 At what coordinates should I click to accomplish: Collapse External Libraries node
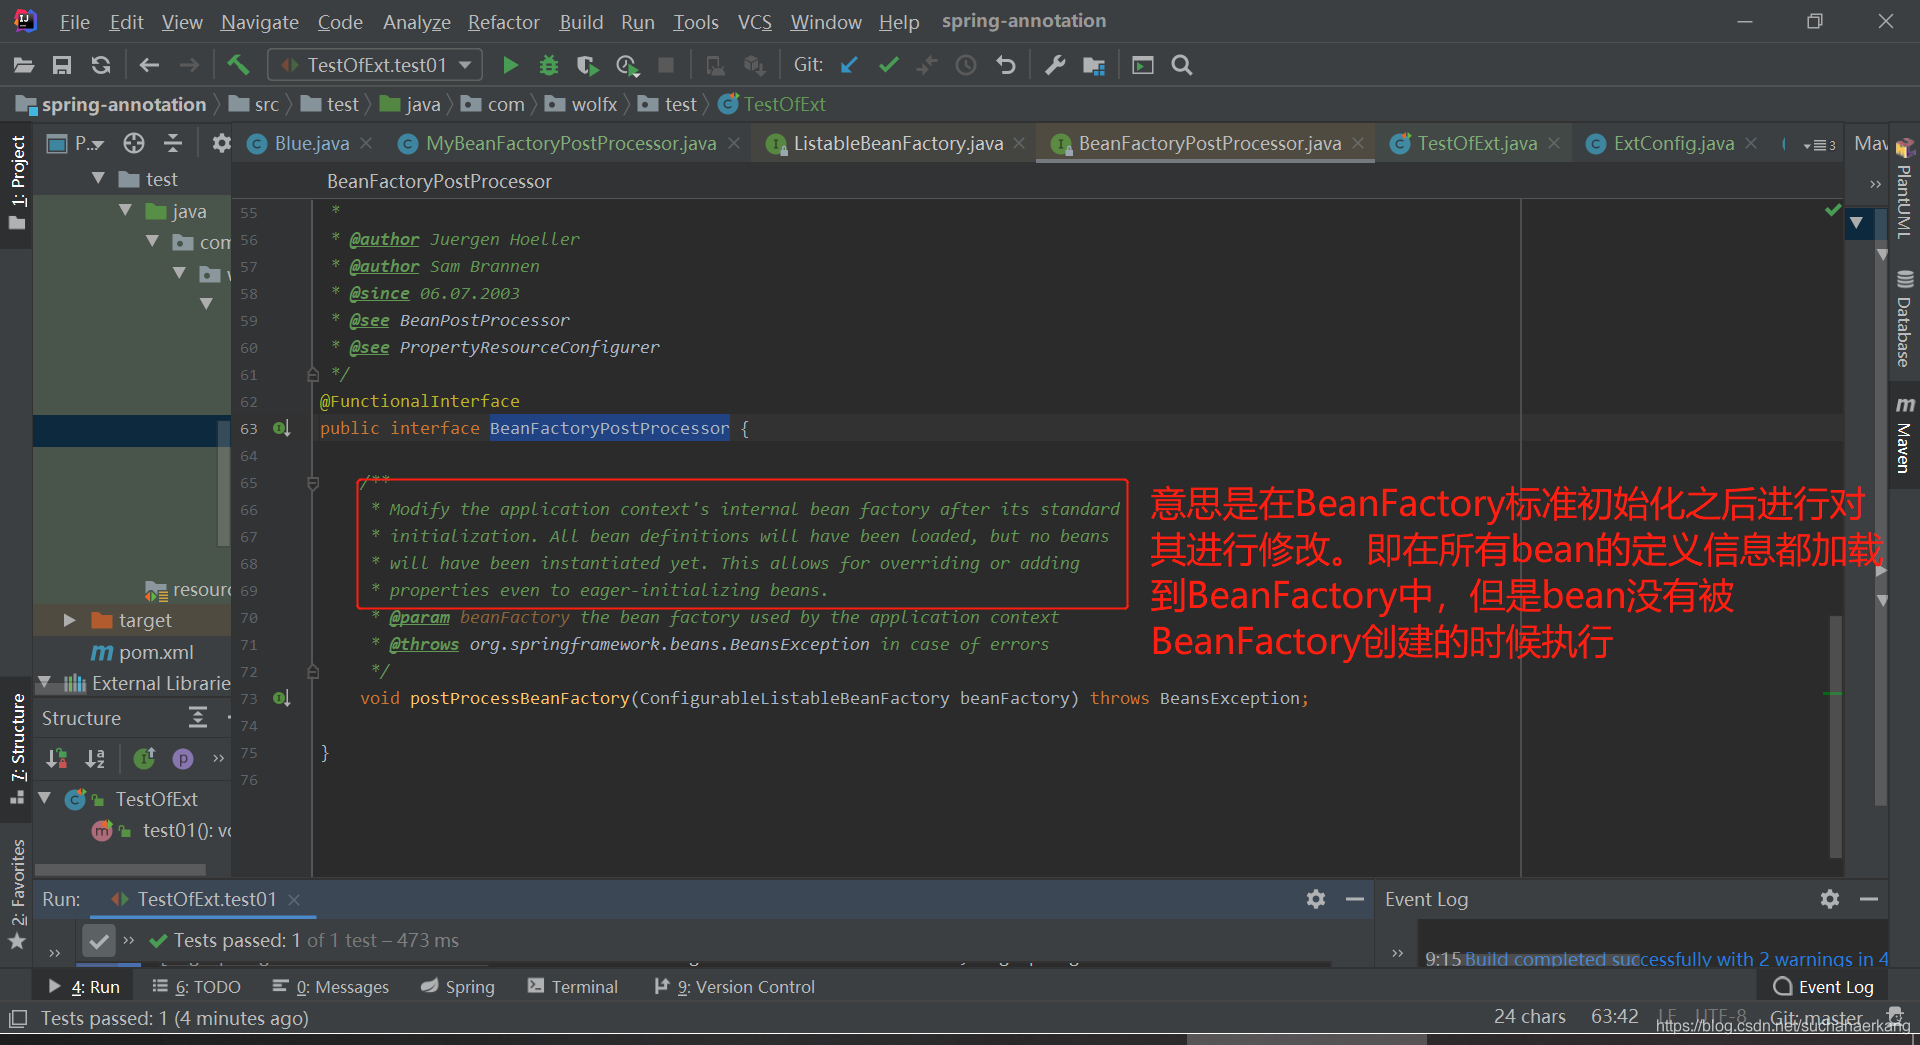[x=44, y=683]
